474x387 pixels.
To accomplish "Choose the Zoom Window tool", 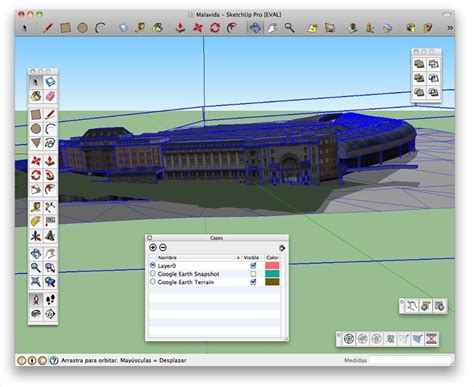I will [x=50, y=268].
